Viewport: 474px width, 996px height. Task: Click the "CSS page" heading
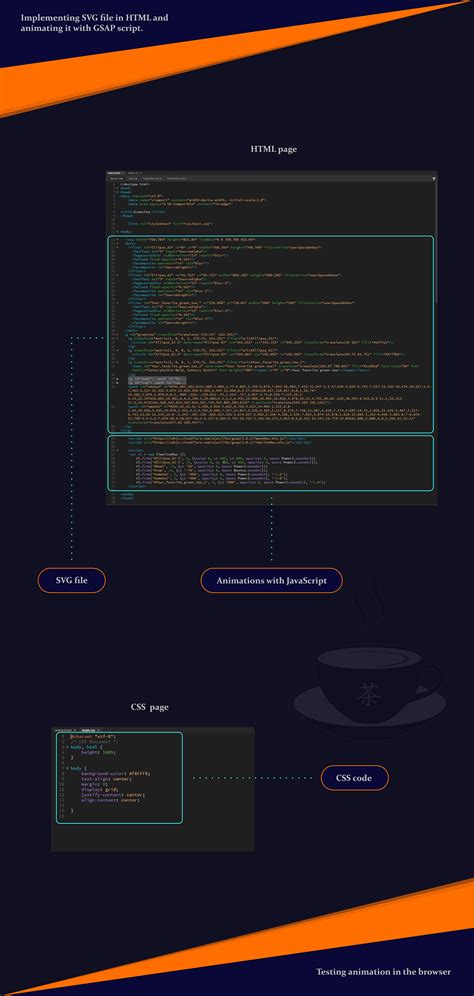150,706
